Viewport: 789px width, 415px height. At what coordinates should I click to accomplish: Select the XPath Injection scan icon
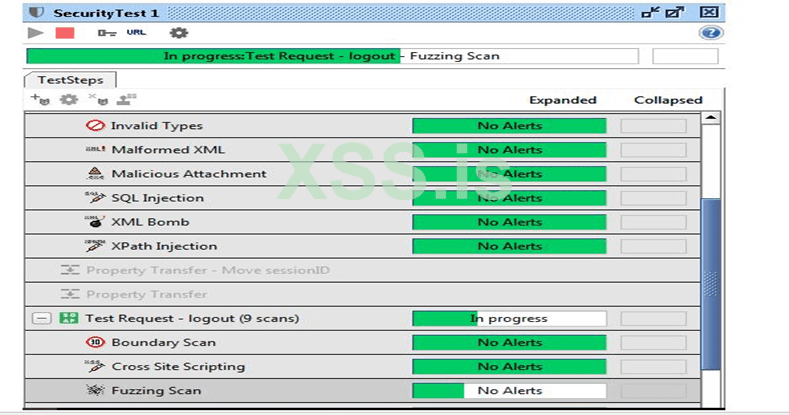click(95, 245)
